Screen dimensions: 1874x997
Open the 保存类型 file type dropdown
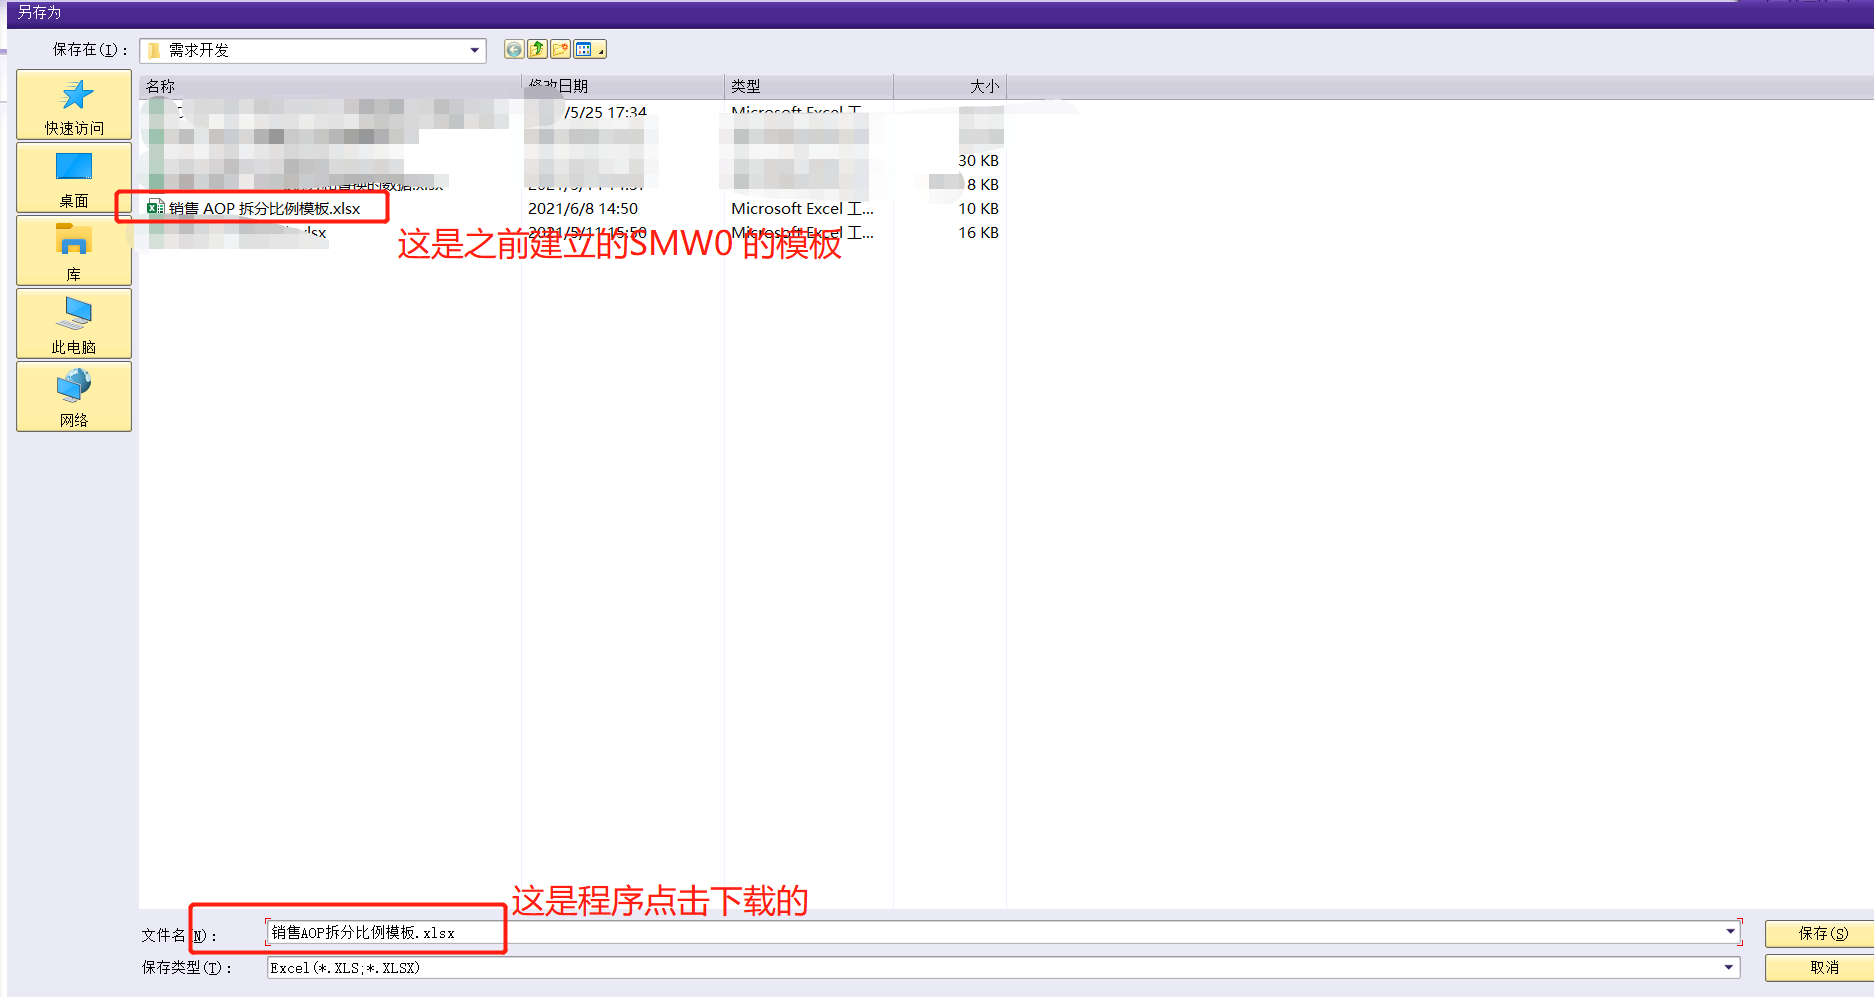pyautogui.click(x=1729, y=967)
